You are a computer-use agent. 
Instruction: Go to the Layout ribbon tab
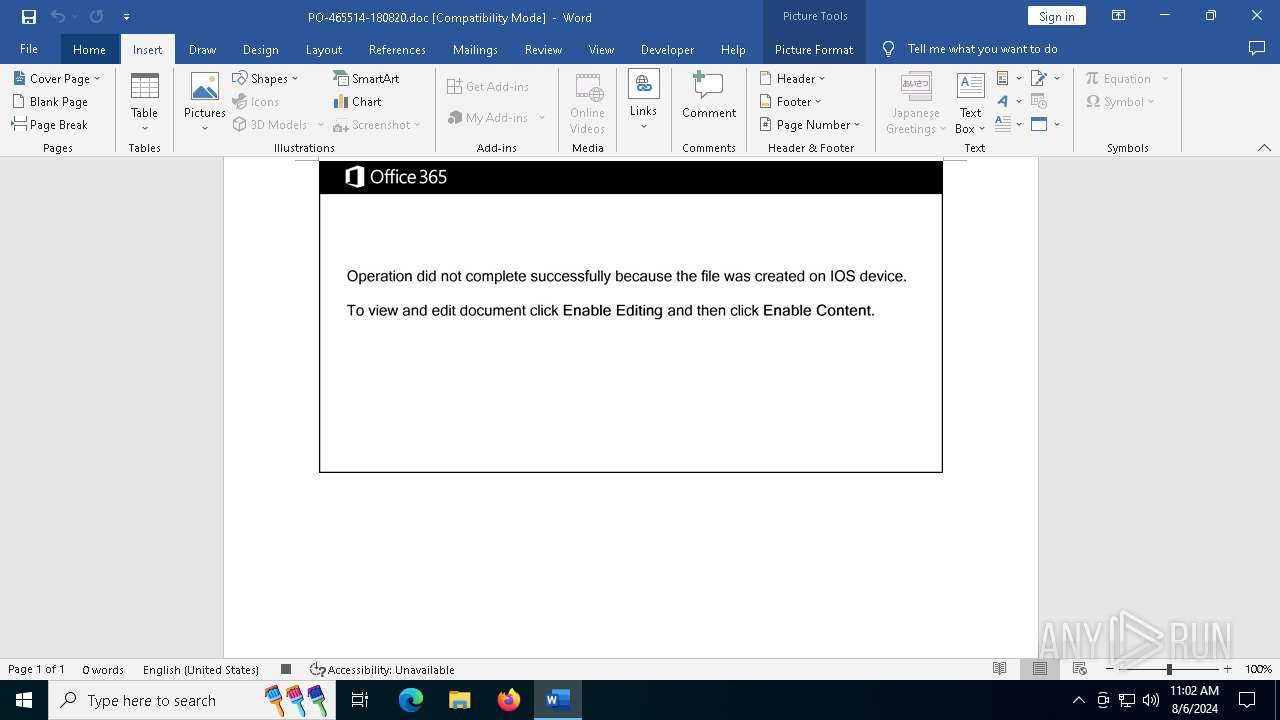tap(323, 49)
